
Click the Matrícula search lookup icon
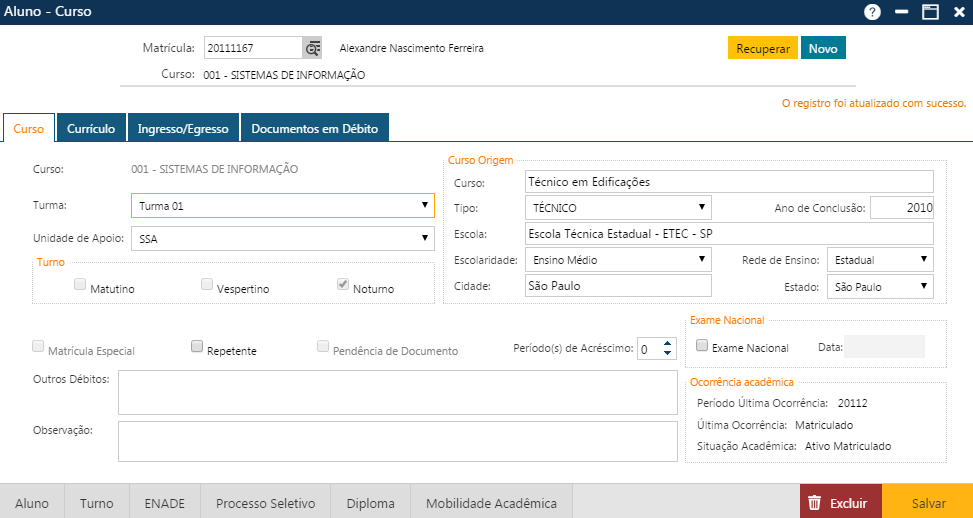313,48
